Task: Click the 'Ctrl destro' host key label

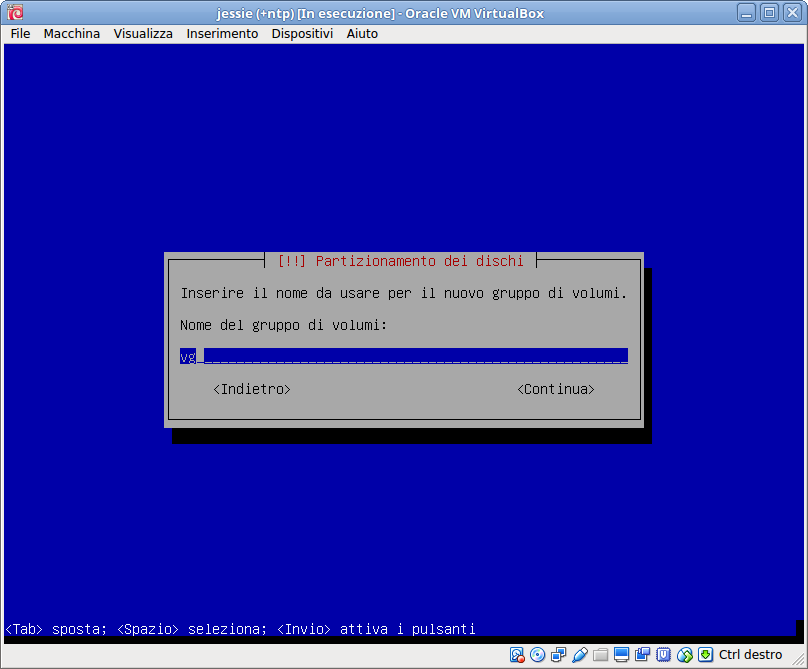Action: pos(750,655)
